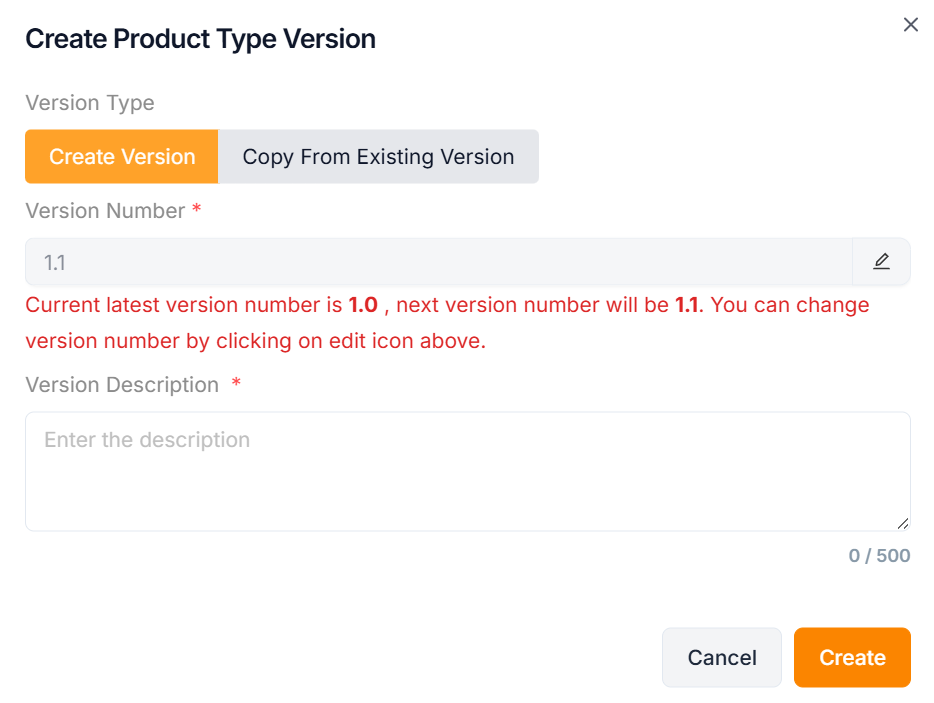Click the bold 1.1 in the red notice
This screenshot has width=934, height=703.
(x=686, y=305)
